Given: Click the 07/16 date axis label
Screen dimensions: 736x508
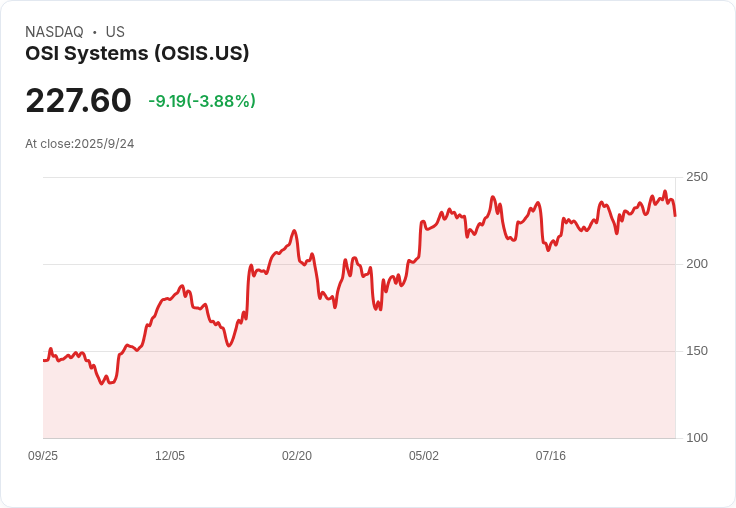Looking at the screenshot, I should (x=551, y=455).
